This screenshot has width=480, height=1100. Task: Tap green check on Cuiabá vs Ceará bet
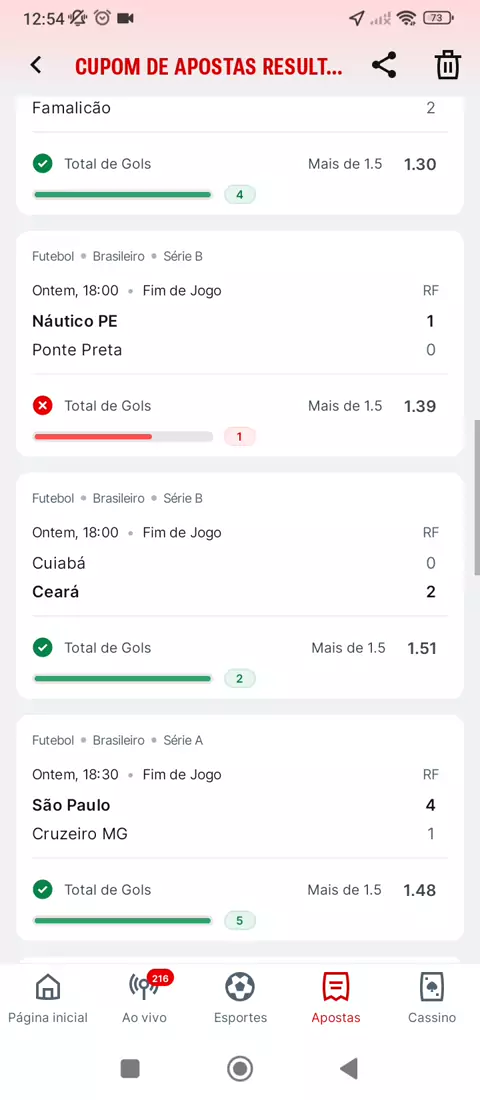pos(43,648)
